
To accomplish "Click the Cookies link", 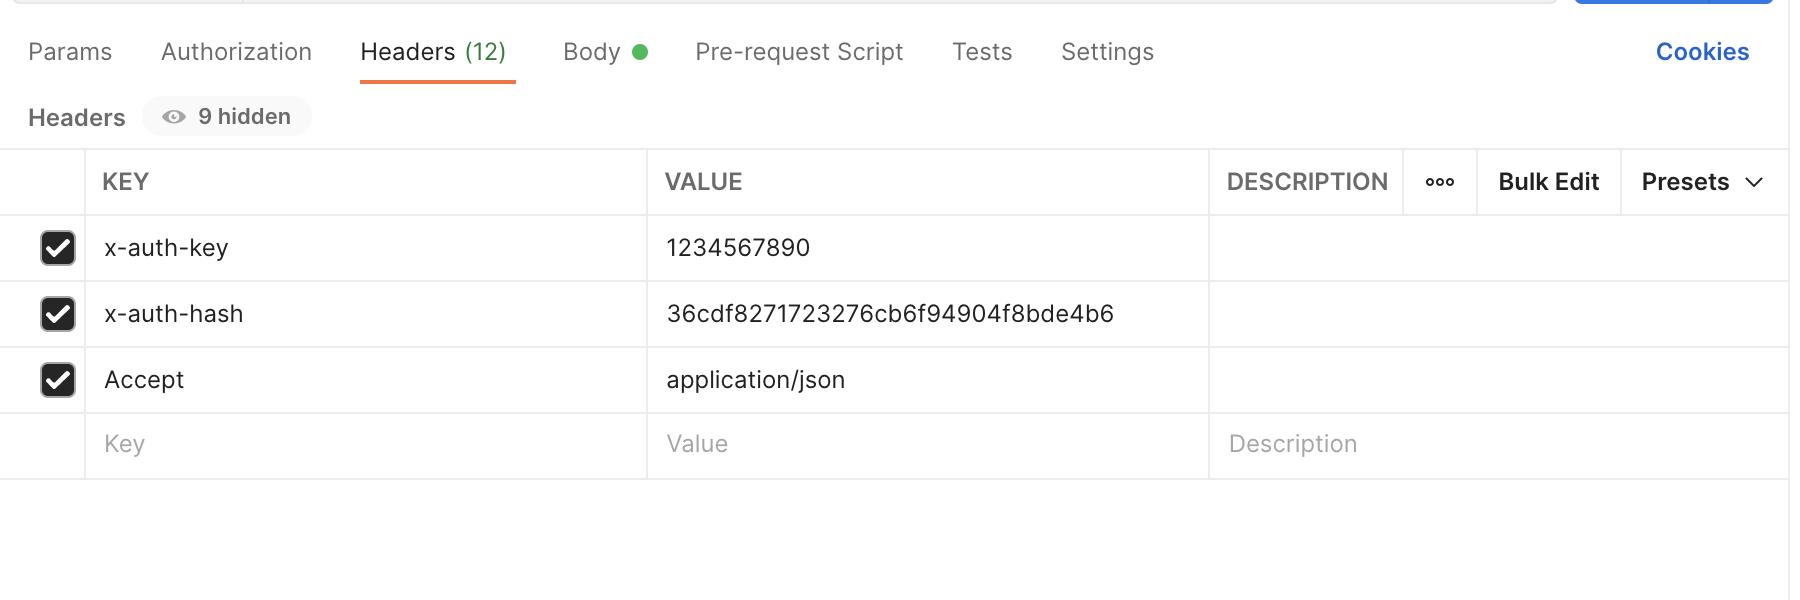I will pos(1702,52).
